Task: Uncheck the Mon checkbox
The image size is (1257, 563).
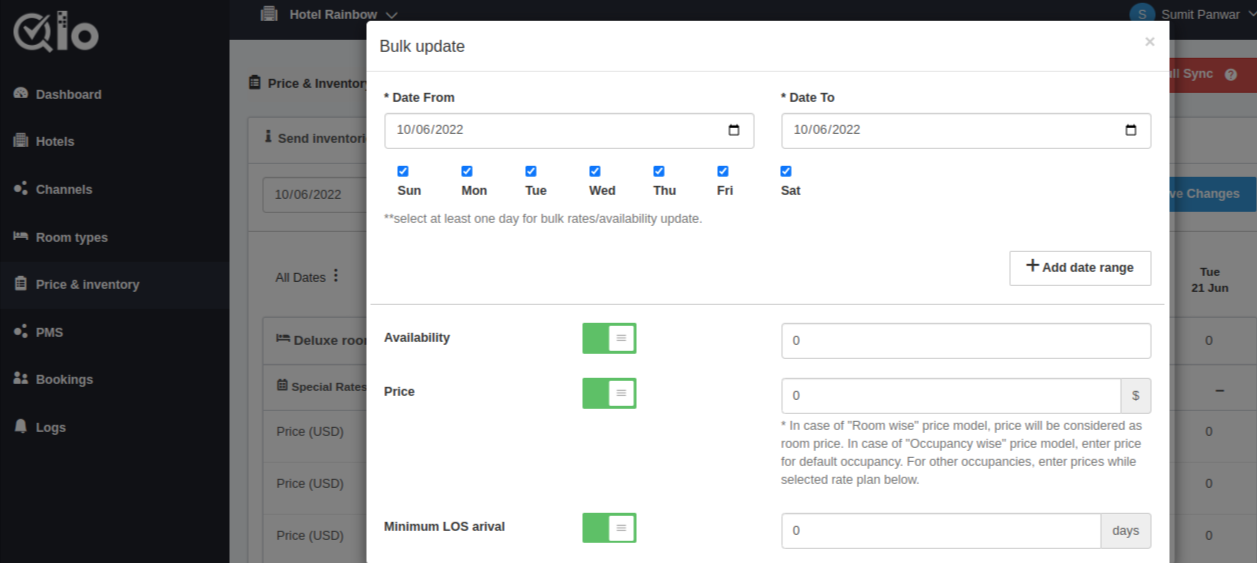Action: point(467,171)
